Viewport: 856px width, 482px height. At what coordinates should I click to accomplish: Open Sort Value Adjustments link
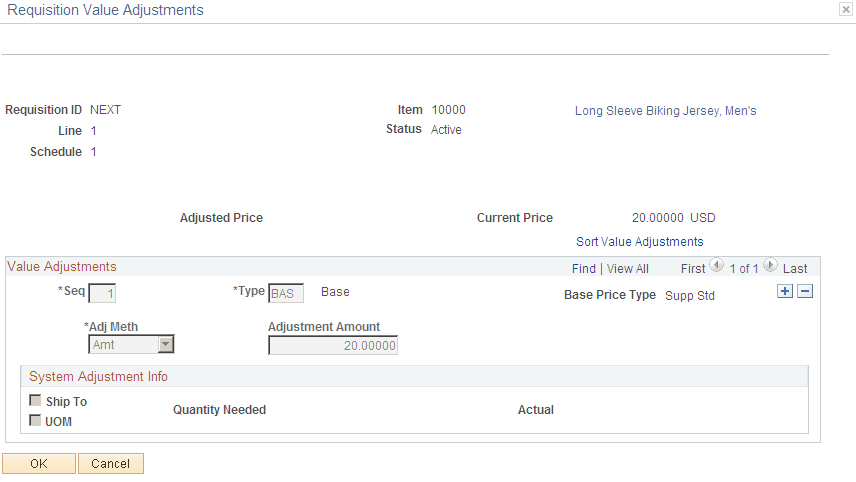click(x=639, y=242)
